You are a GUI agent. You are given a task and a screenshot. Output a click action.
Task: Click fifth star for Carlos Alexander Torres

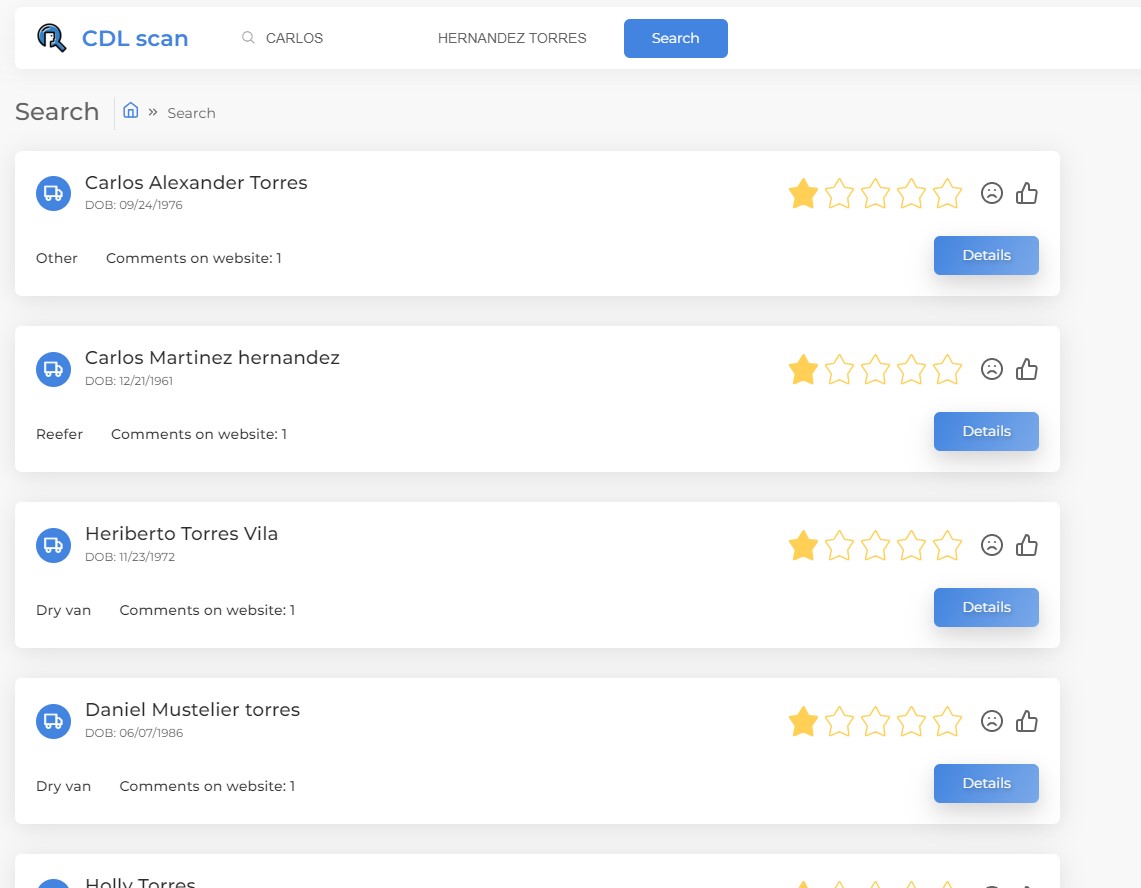(x=947, y=194)
